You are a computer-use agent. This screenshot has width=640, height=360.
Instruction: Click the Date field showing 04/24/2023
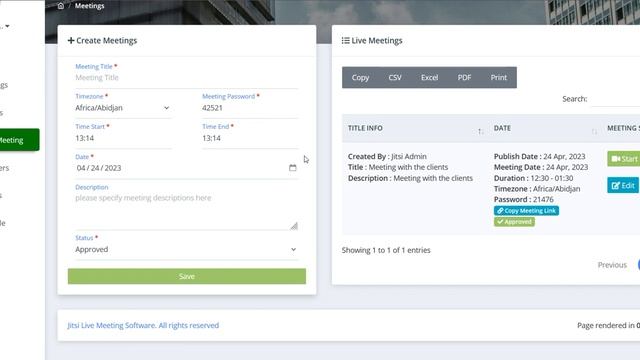186,168
